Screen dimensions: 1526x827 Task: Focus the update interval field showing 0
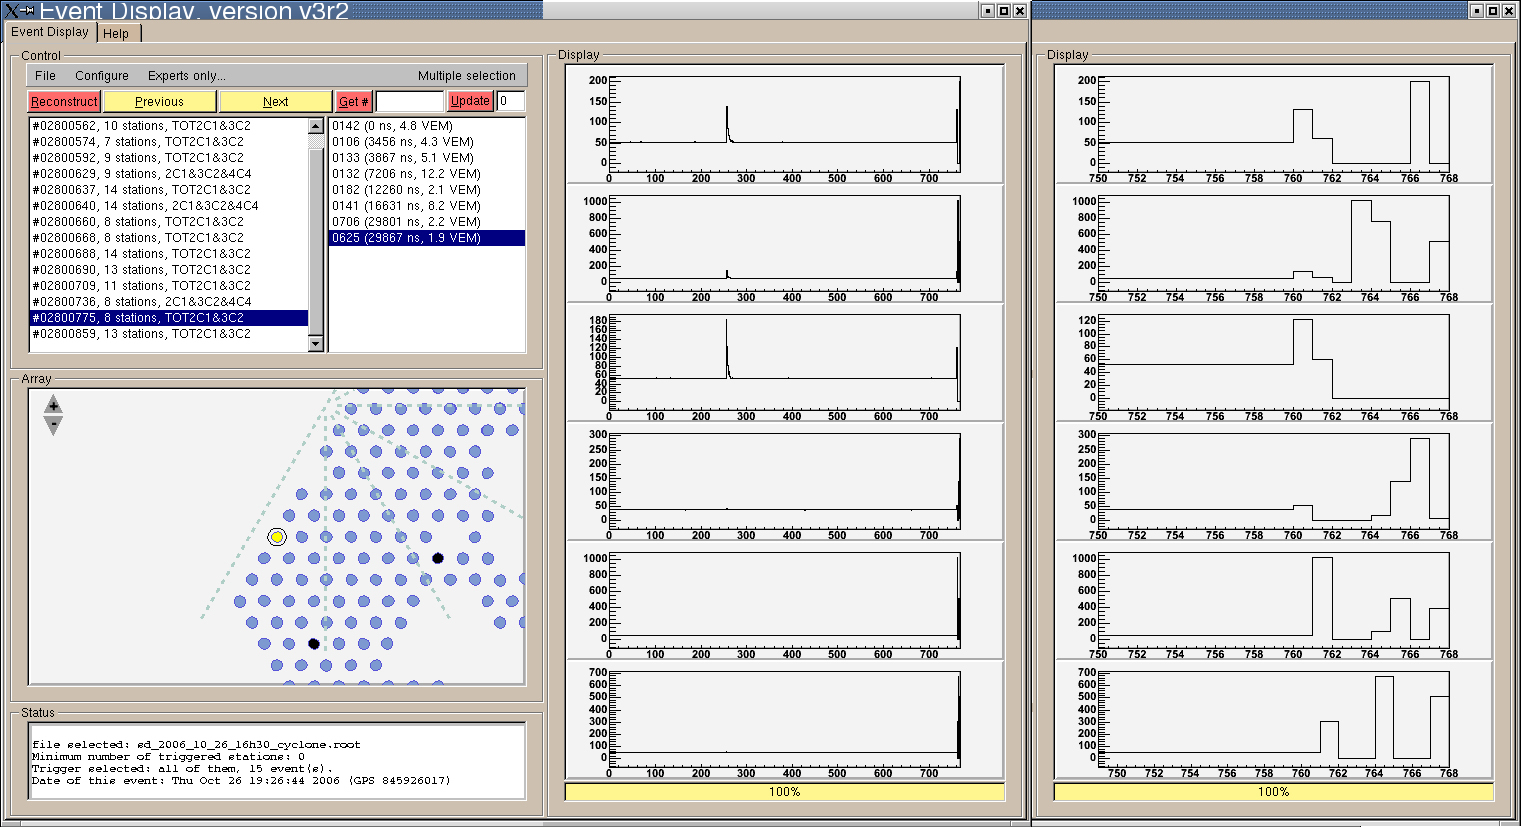[510, 101]
